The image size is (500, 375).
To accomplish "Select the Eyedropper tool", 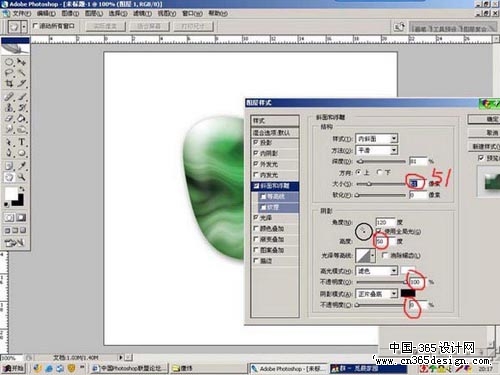I will click(x=22, y=166).
